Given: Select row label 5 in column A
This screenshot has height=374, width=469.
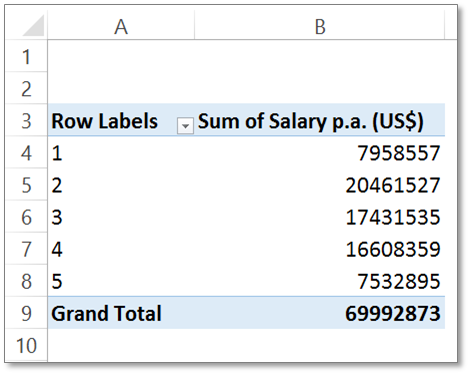Looking at the screenshot, I should pyautogui.click(x=121, y=281).
